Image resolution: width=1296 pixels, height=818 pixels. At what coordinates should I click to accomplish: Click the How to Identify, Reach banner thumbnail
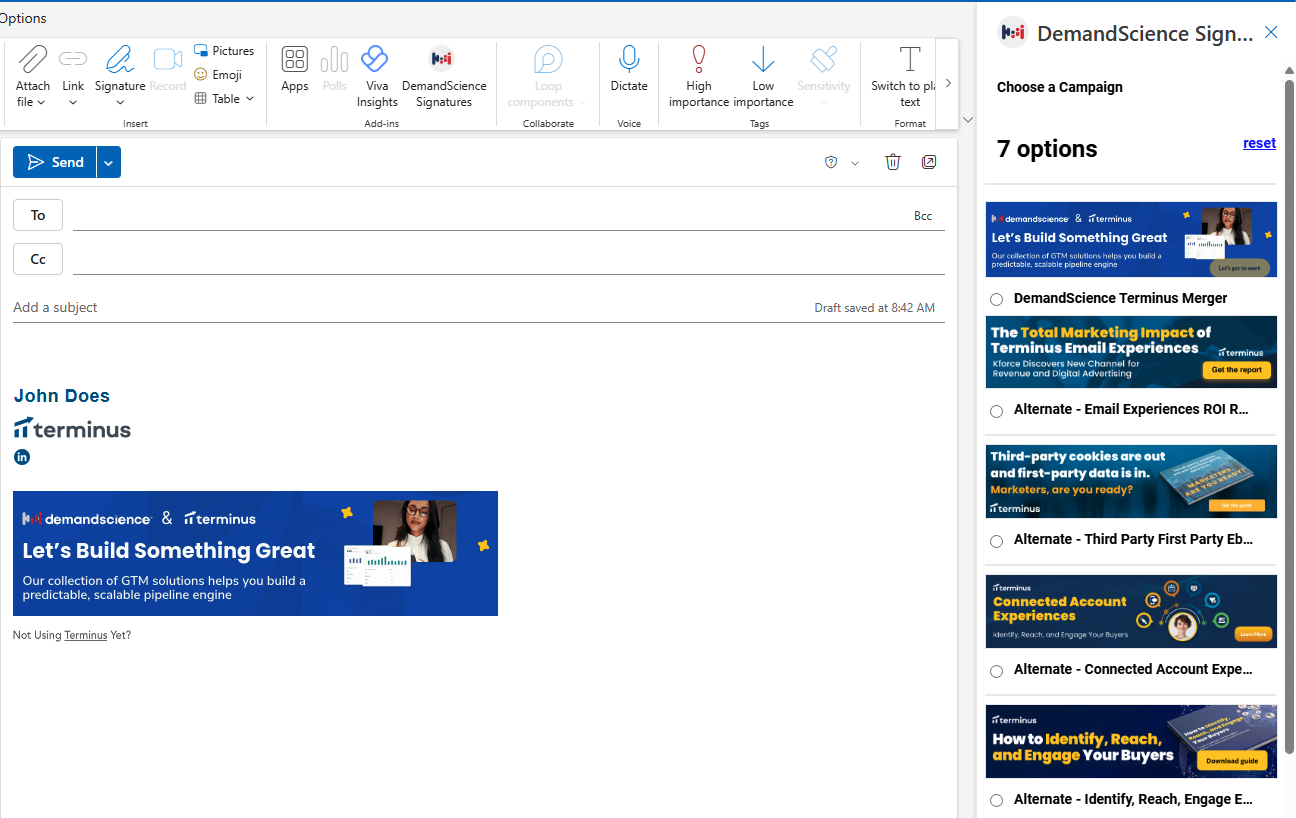(1131, 741)
